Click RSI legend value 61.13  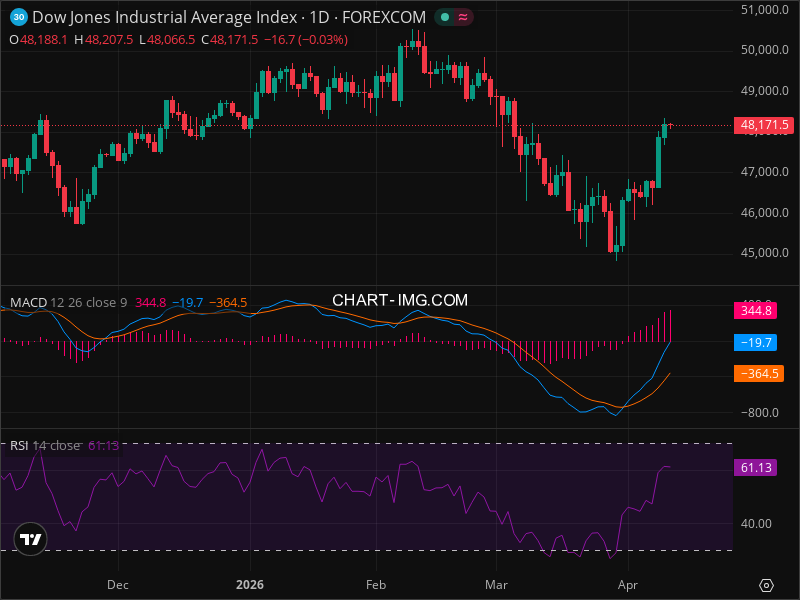tap(104, 445)
